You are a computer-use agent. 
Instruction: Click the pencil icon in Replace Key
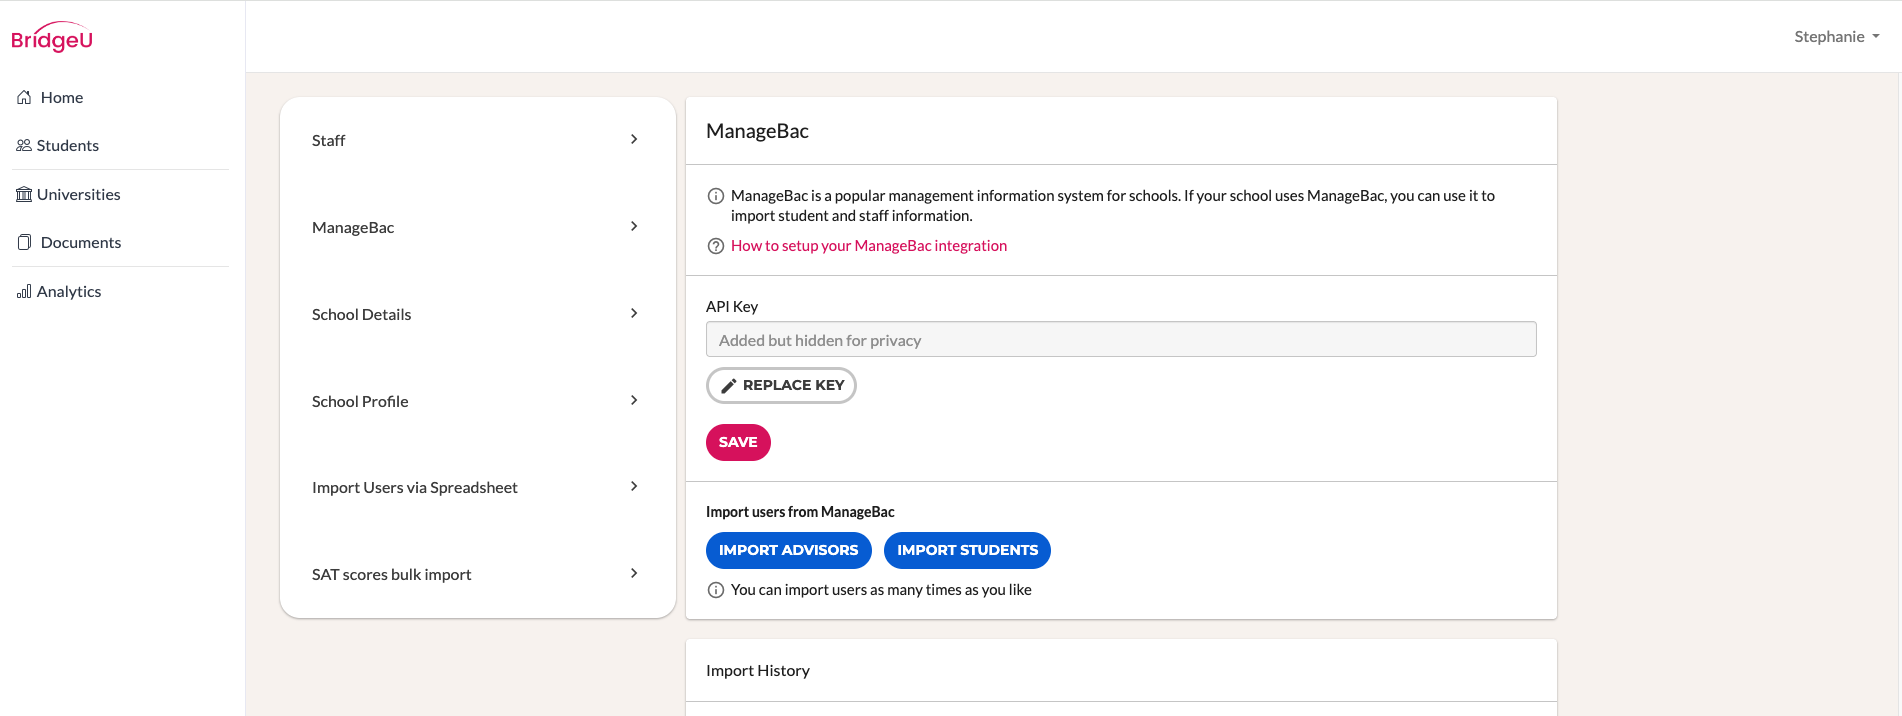[x=729, y=386]
